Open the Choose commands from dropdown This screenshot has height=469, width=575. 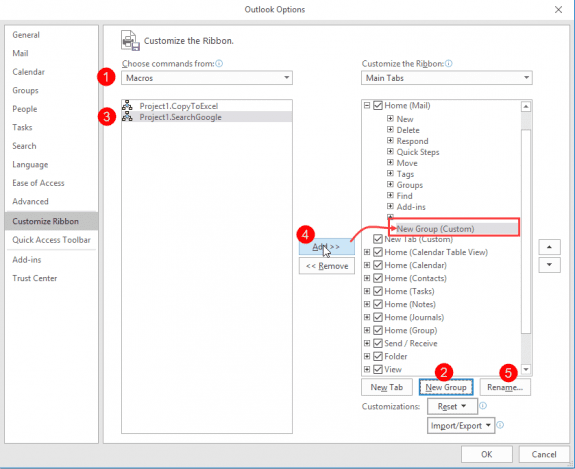point(207,78)
